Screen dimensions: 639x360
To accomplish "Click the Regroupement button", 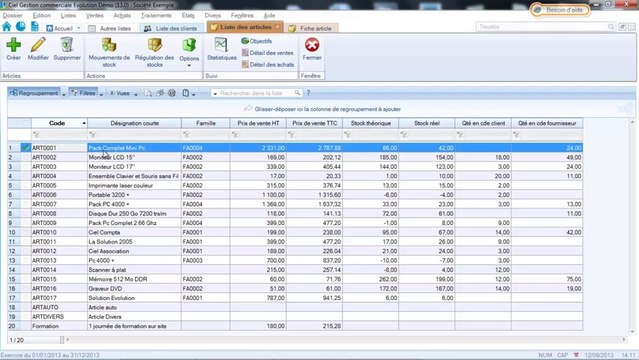I will click(x=34, y=93).
